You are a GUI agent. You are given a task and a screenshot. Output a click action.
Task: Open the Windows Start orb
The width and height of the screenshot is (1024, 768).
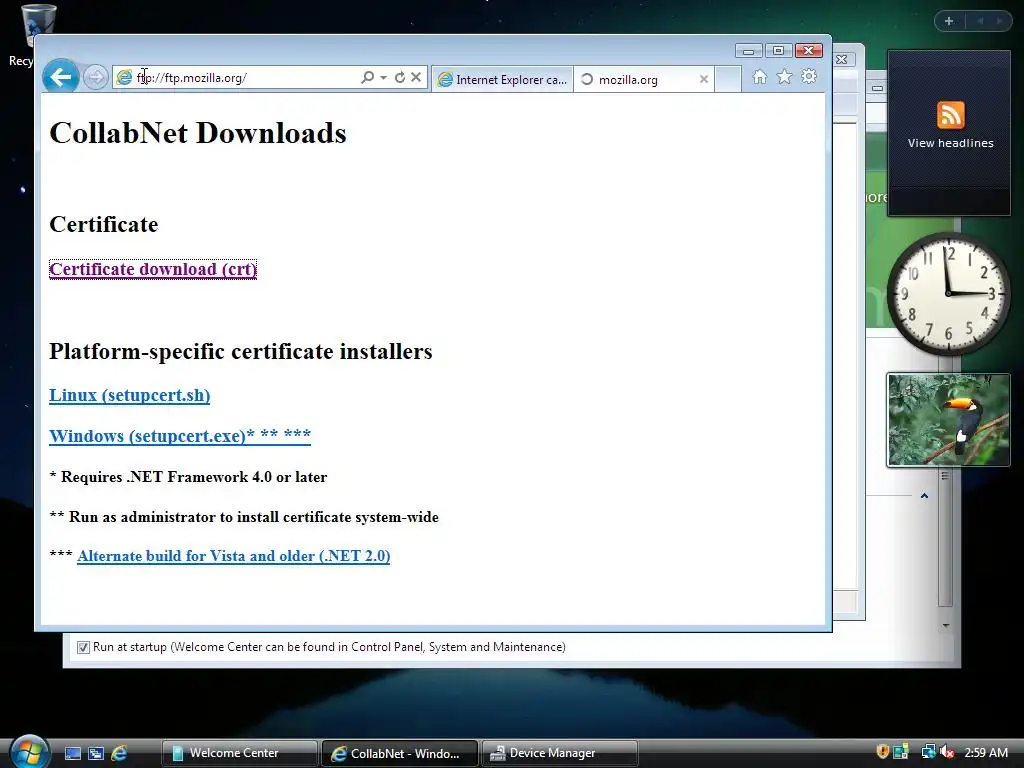[29, 751]
